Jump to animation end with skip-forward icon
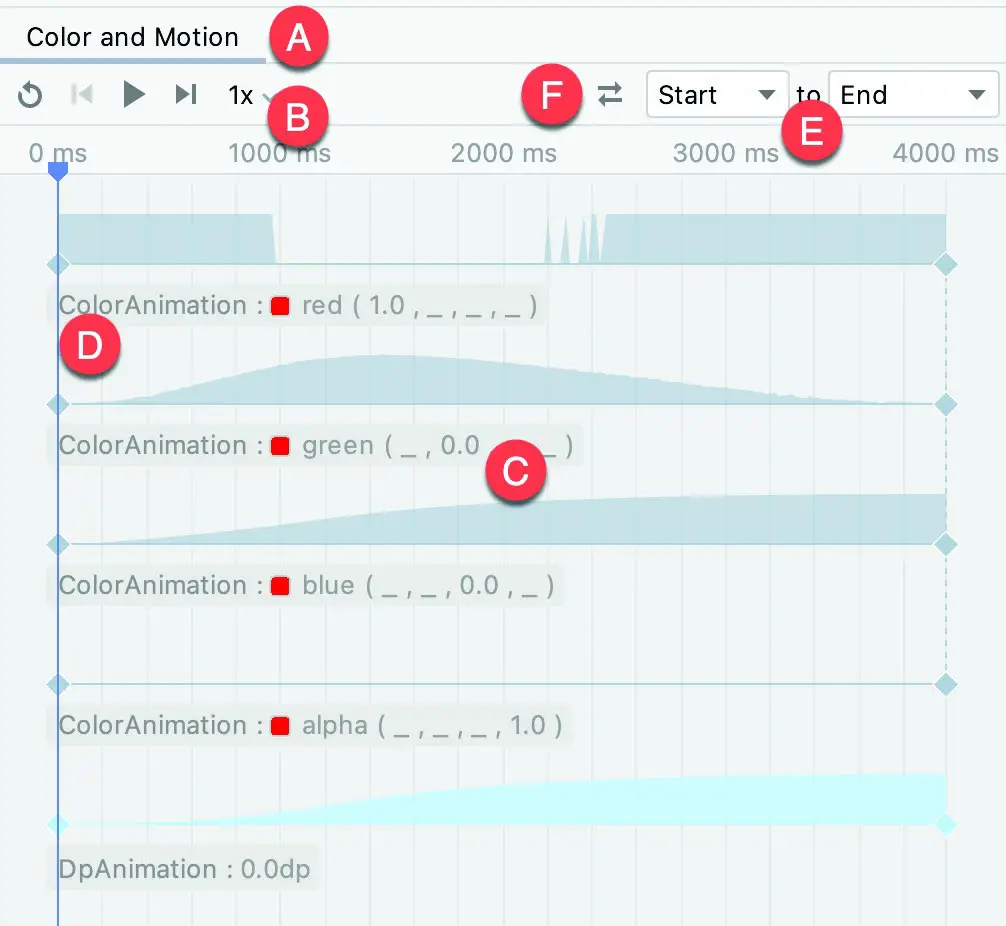Screen dimensions: 1006x926 (186, 94)
